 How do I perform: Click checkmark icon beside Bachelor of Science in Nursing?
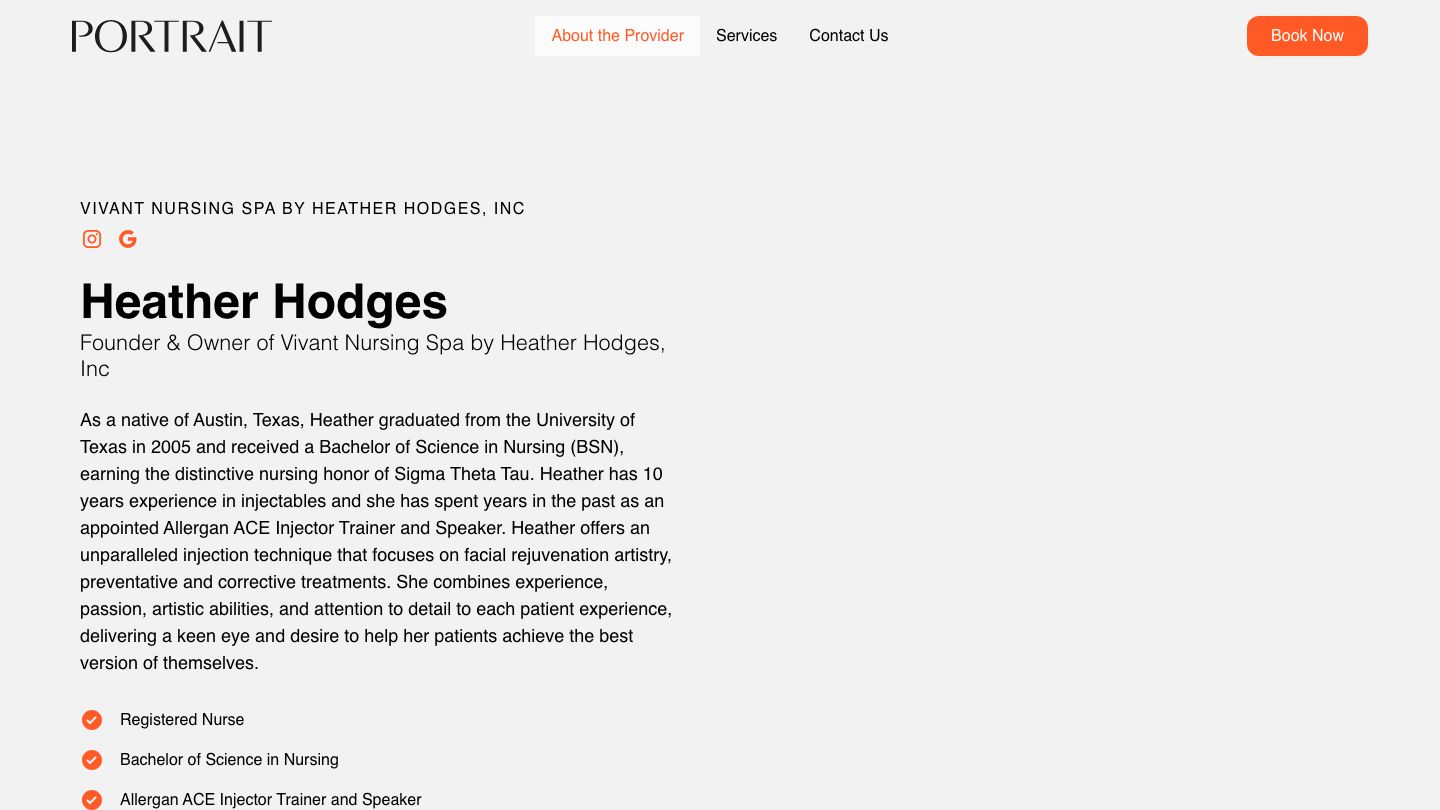coord(92,760)
